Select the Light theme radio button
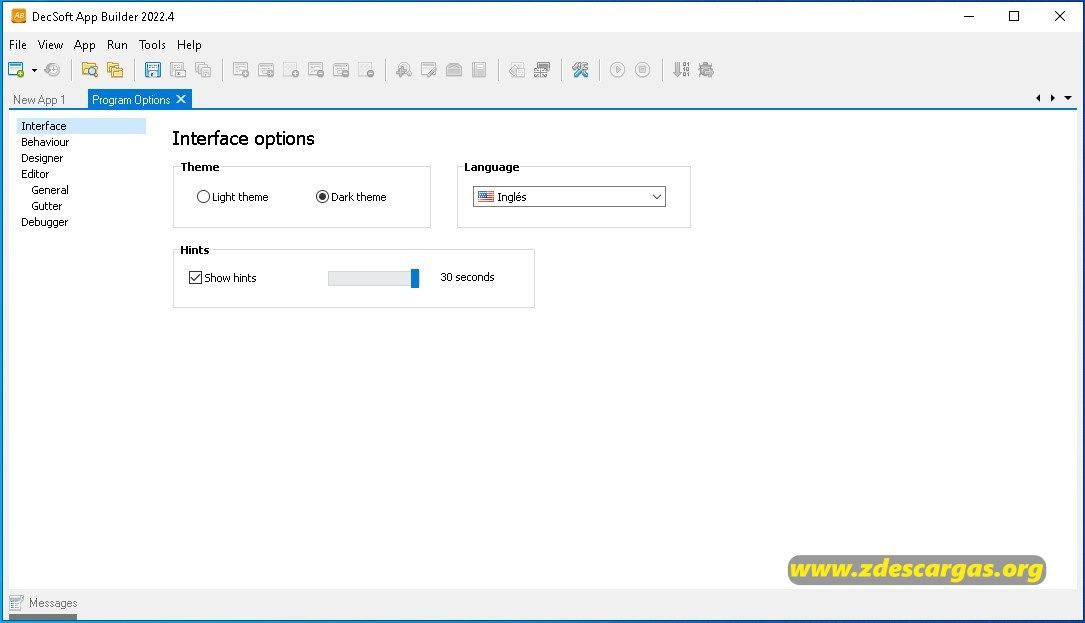This screenshot has height=623, width=1085. (x=203, y=197)
